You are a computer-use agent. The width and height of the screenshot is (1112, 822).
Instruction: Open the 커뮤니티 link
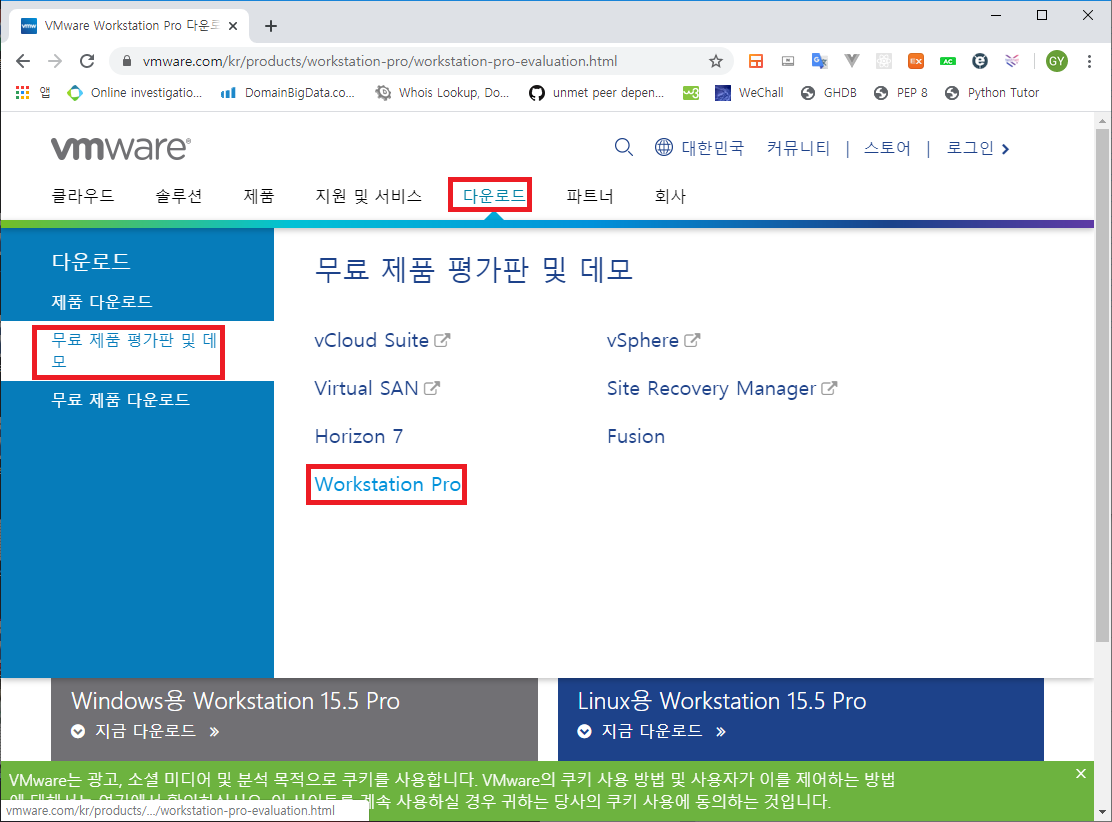pos(798,148)
